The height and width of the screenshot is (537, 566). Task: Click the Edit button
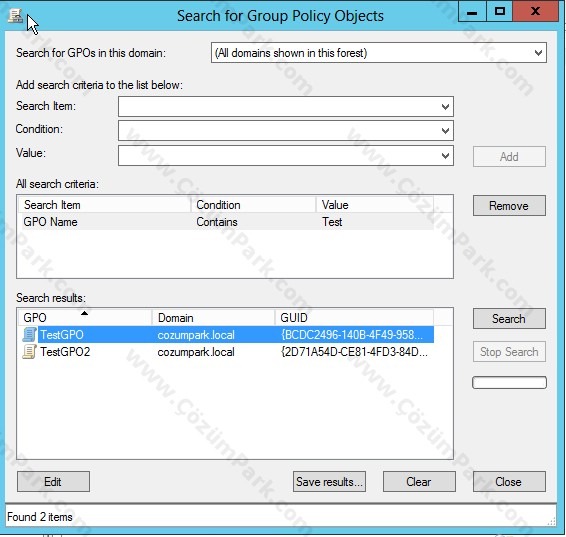(x=53, y=481)
